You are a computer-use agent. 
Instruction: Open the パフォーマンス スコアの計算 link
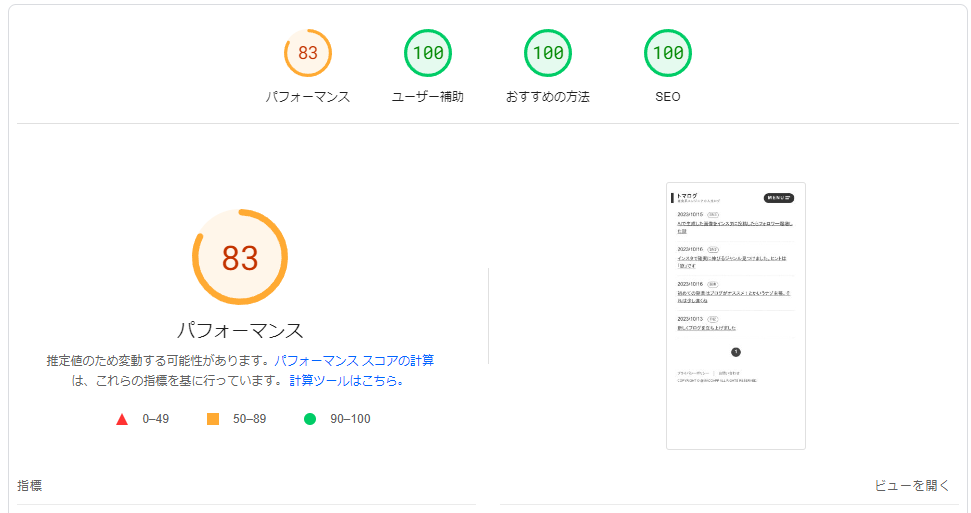[354, 361]
